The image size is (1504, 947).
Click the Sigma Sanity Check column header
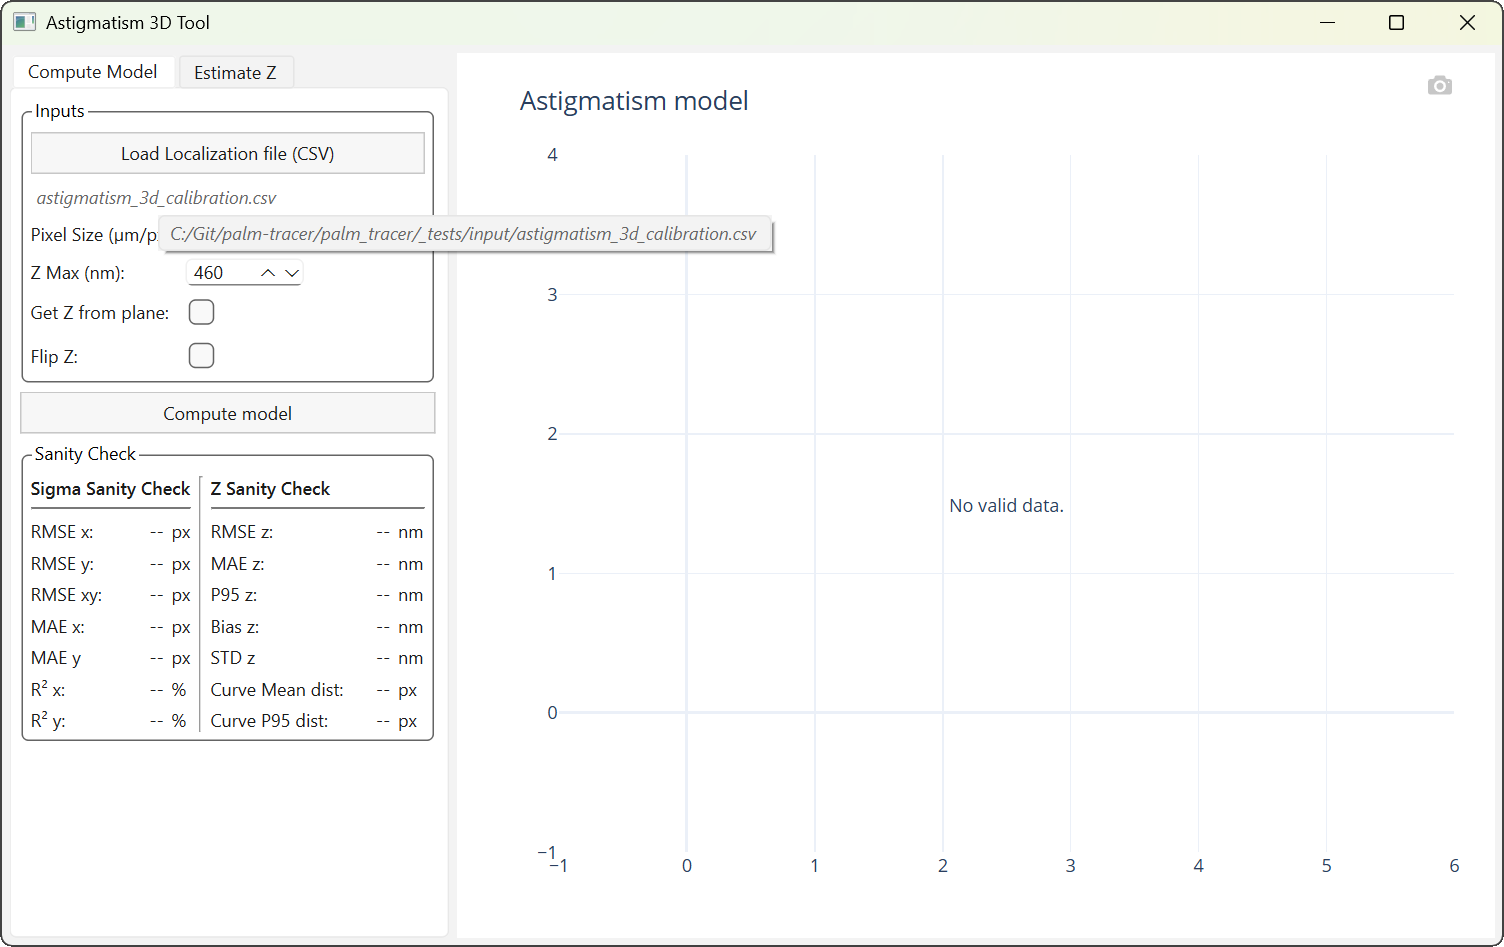tap(110, 489)
